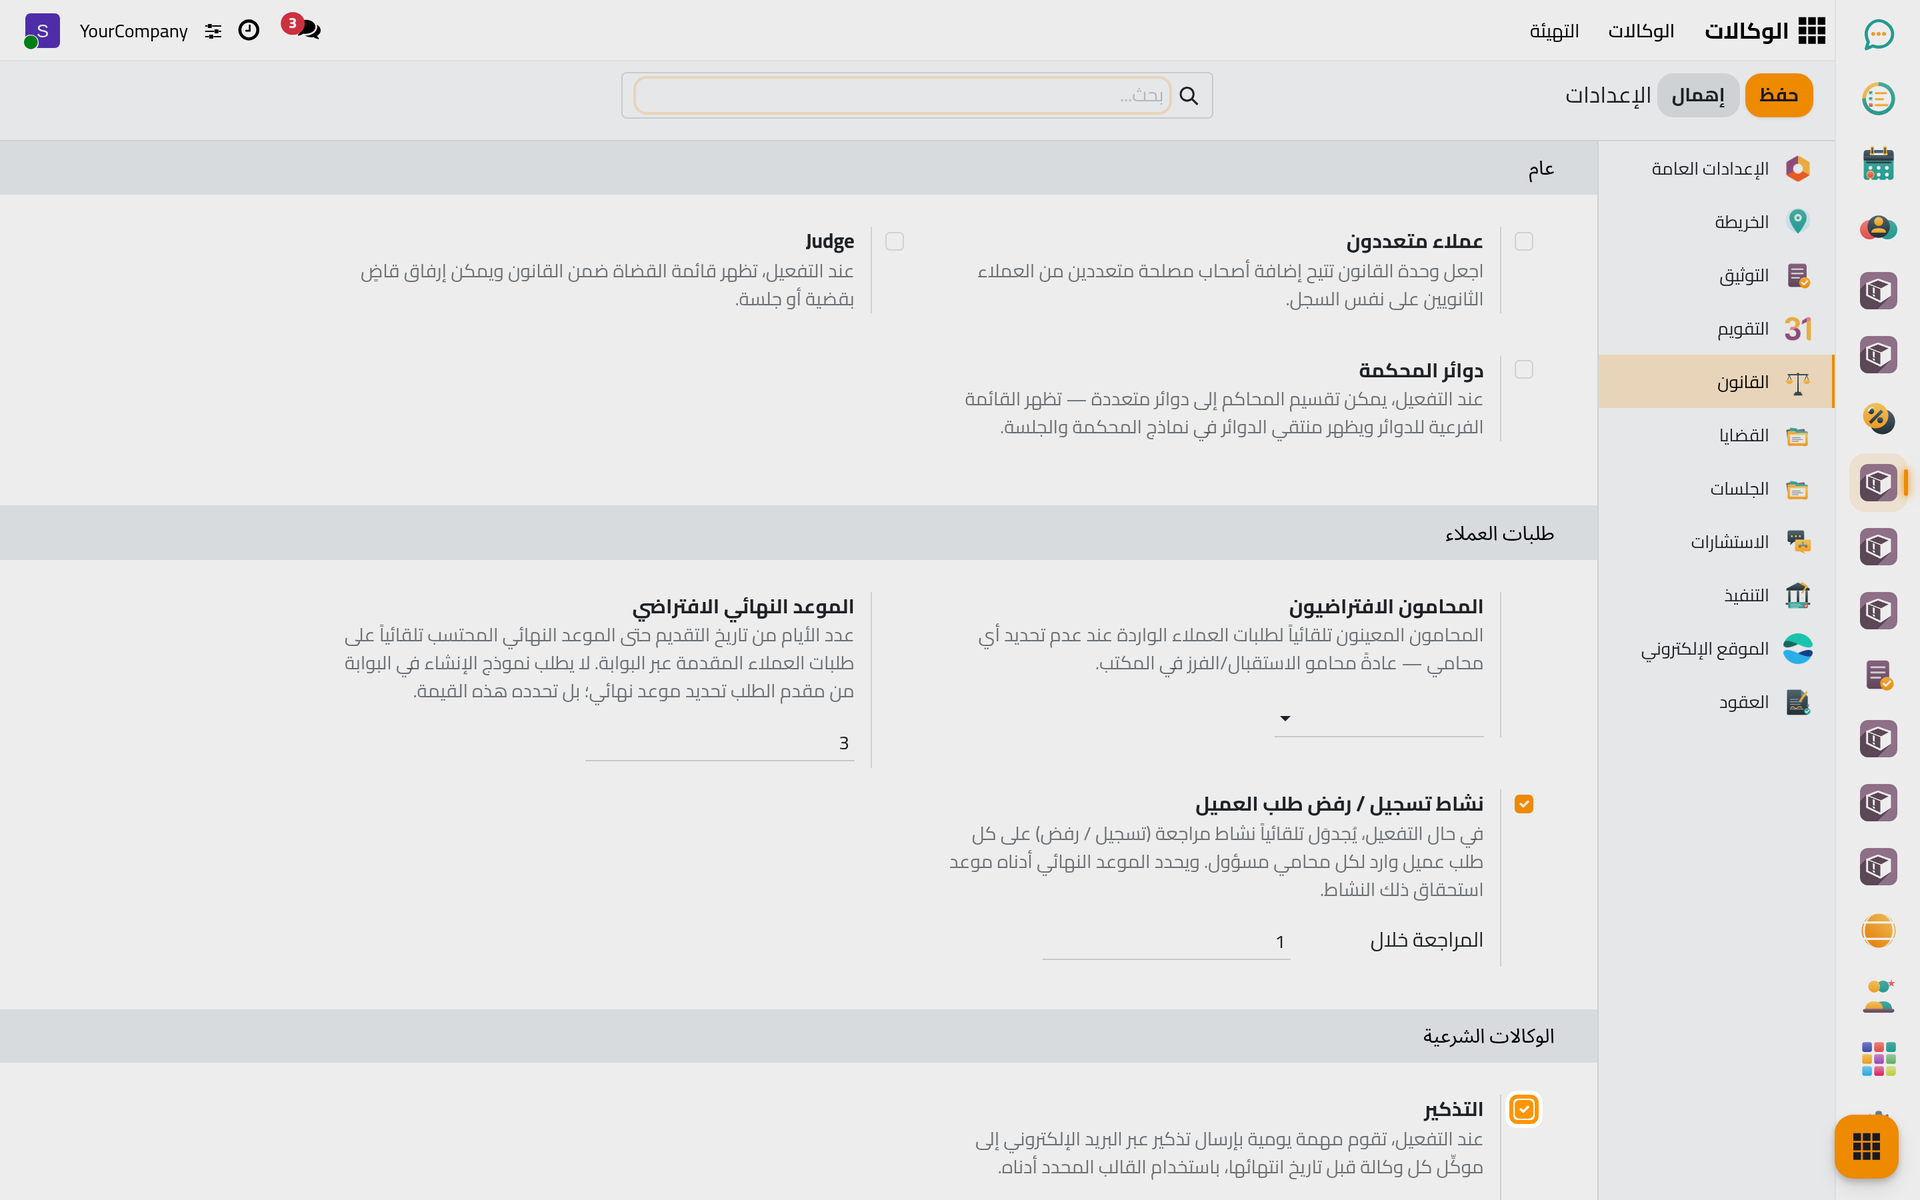The height and width of the screenshot is (1200, 1920).
Task: Click the إهمال discard button
Action: pos(1698,95)
